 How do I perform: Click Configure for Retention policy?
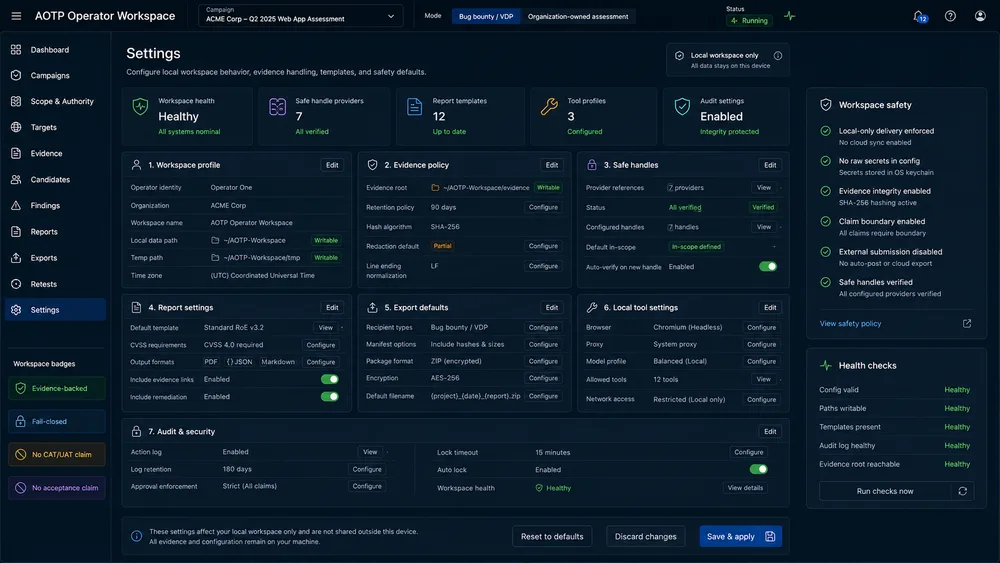pos(543,207)
